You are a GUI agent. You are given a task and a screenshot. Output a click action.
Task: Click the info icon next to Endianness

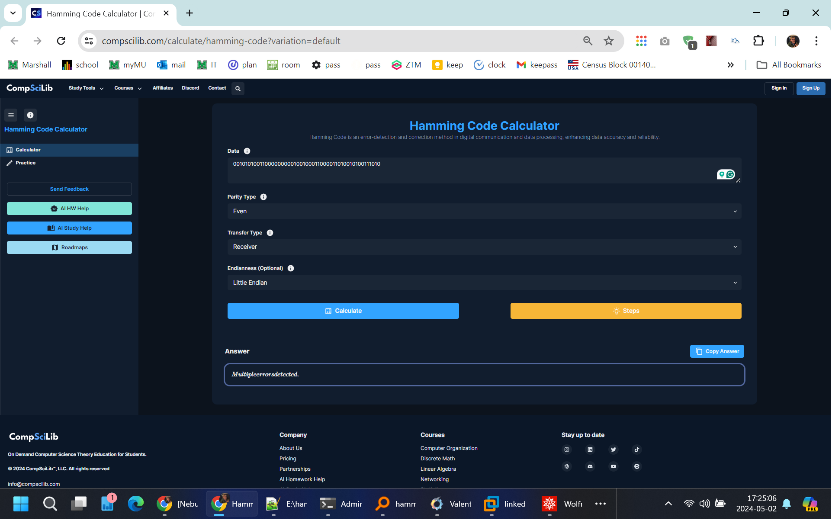point(291,268)
